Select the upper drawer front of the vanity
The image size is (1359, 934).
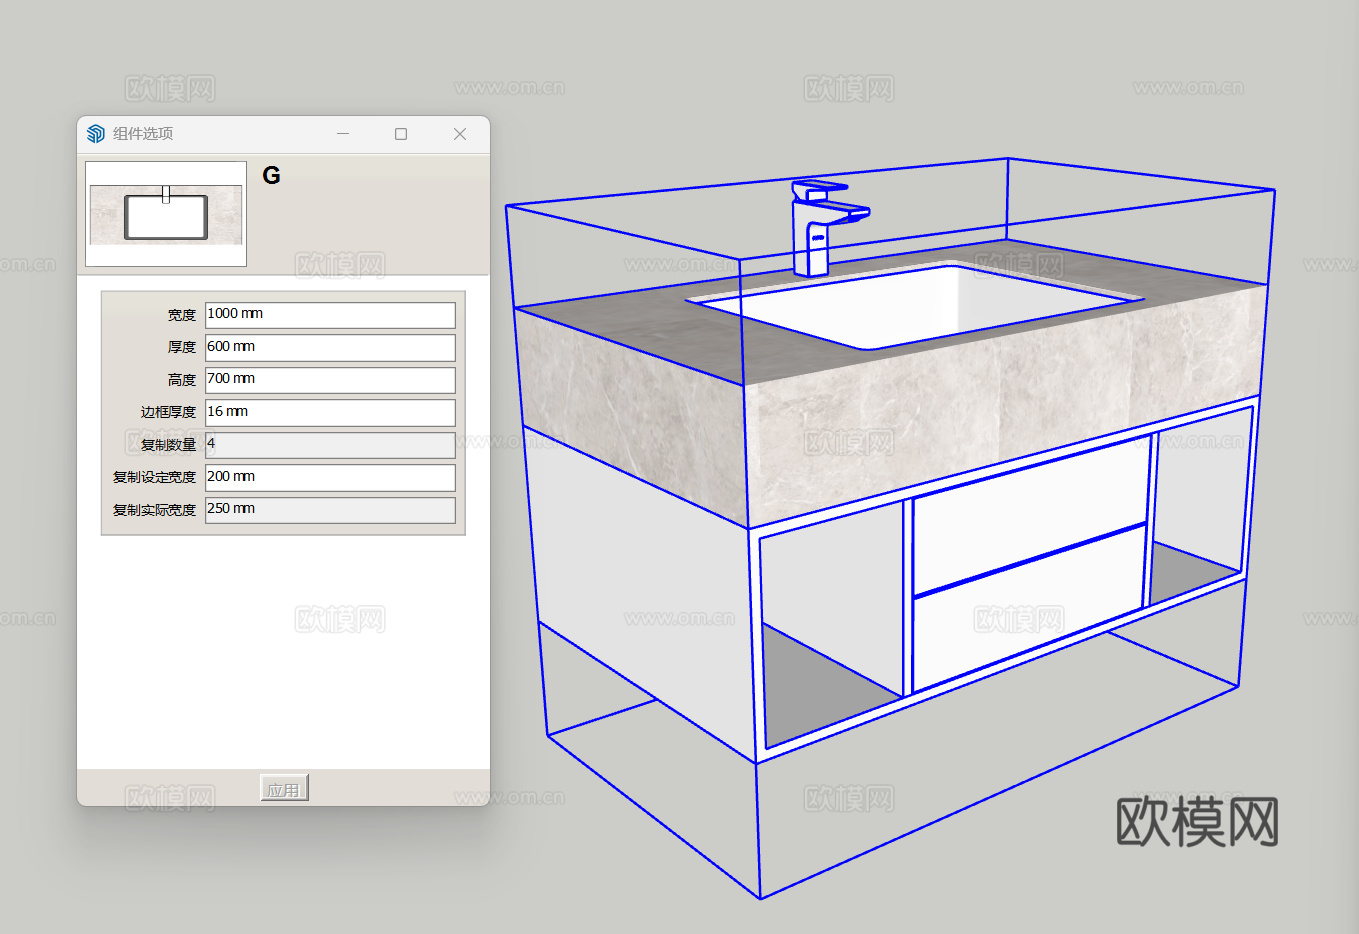pos(1030,516)
